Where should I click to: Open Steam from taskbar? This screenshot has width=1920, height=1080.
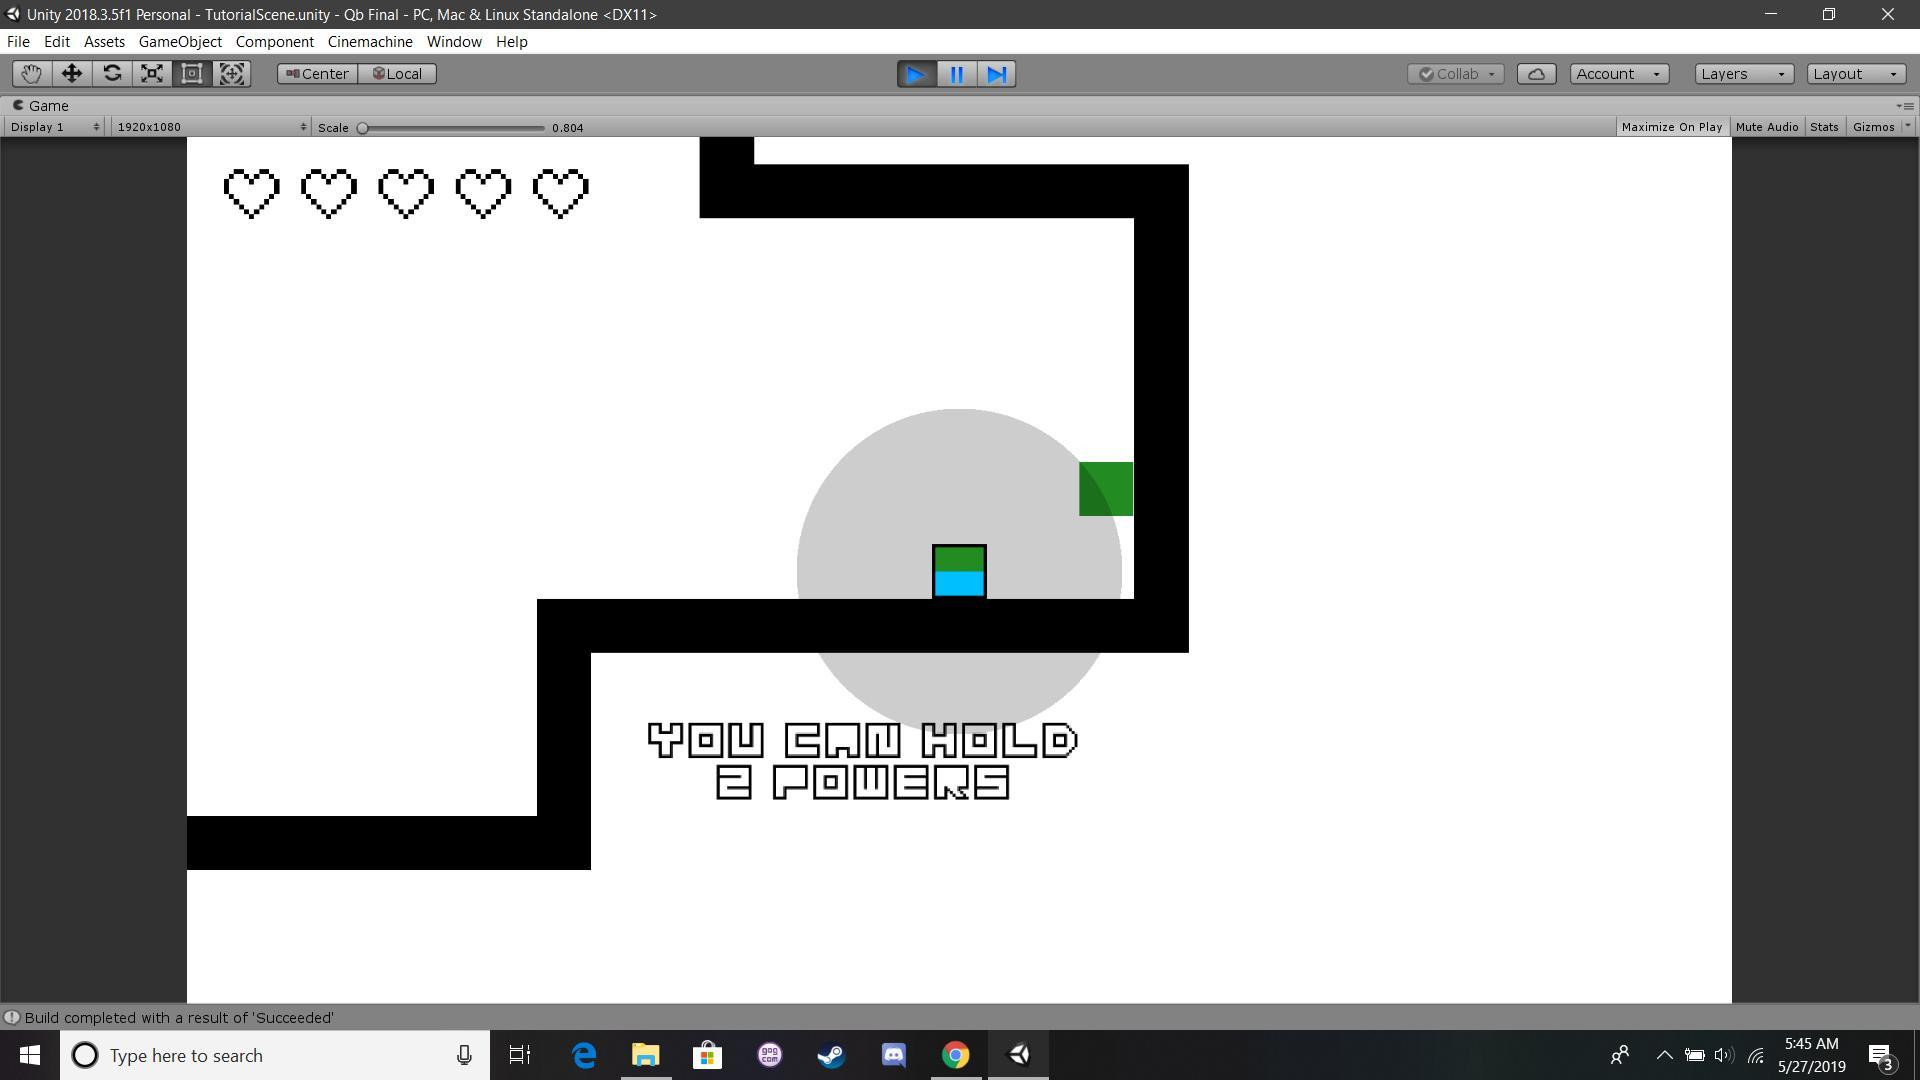[x=831, y=1055]
